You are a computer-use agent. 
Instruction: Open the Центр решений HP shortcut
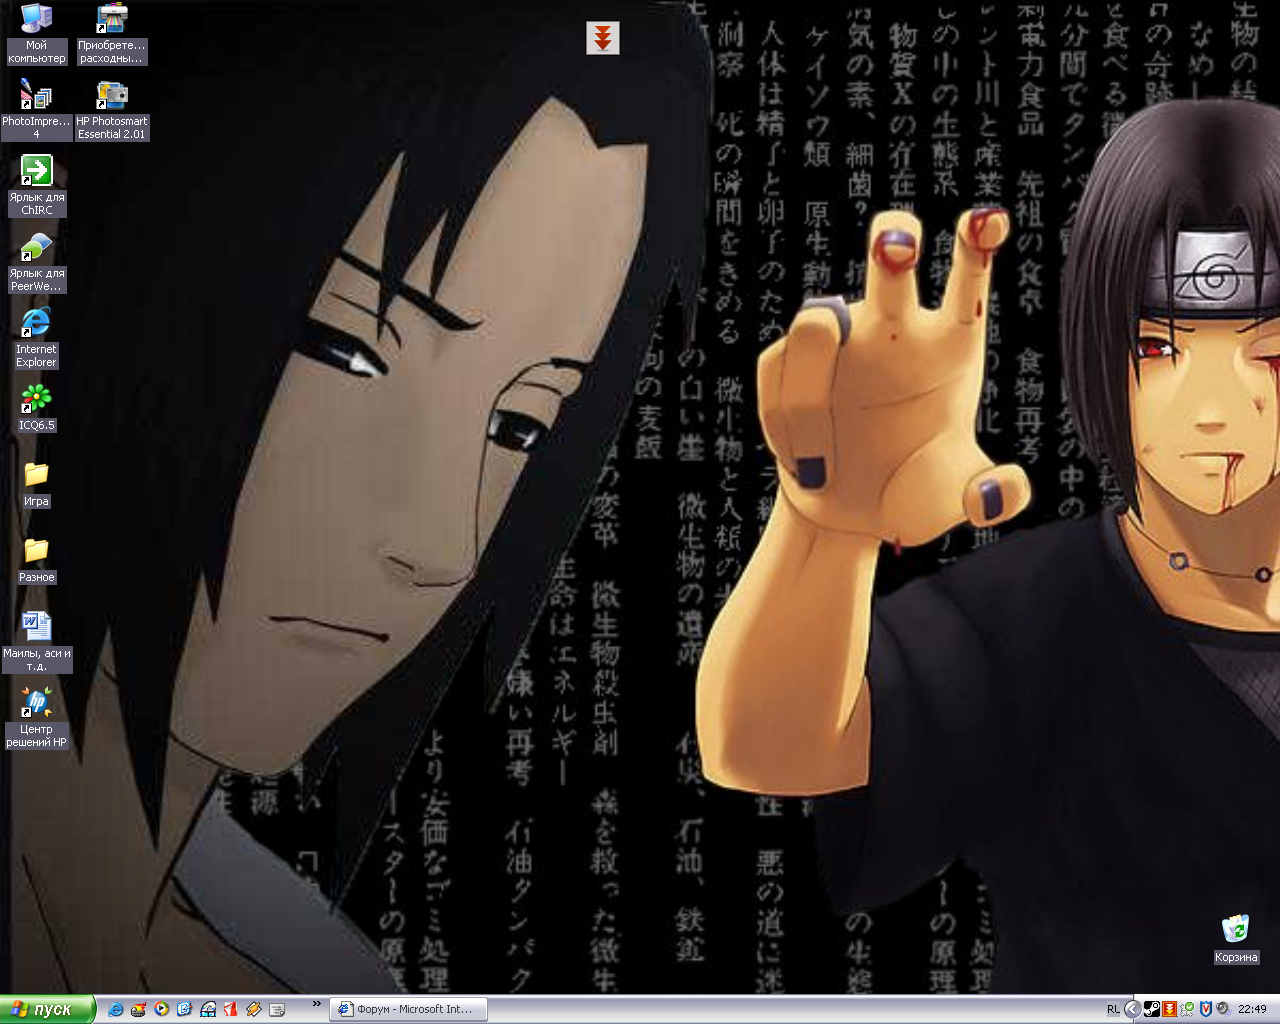pos(36,703)
